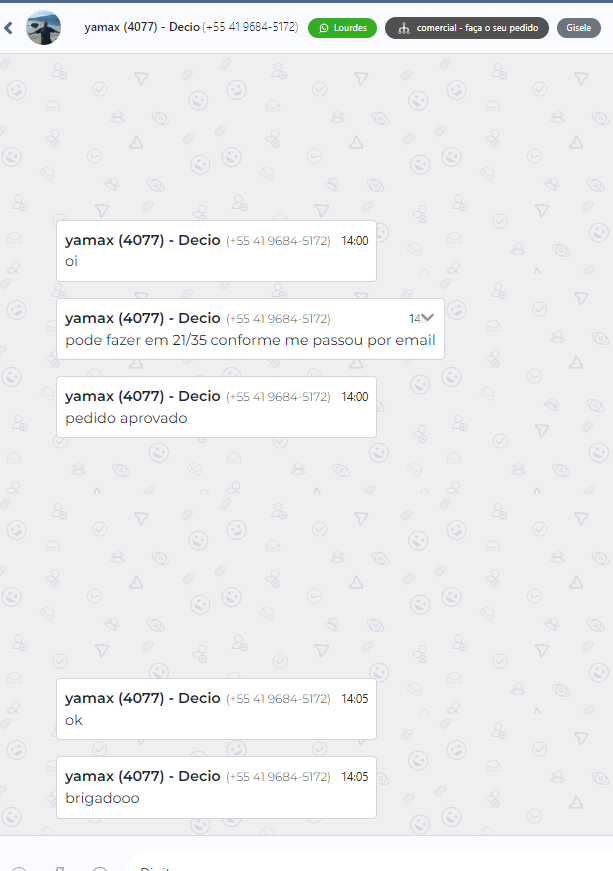Image resolution: width=613 pixels, height=871 pixels.
Task: Go back using the left chevron arrow
Action: [8, 28]
